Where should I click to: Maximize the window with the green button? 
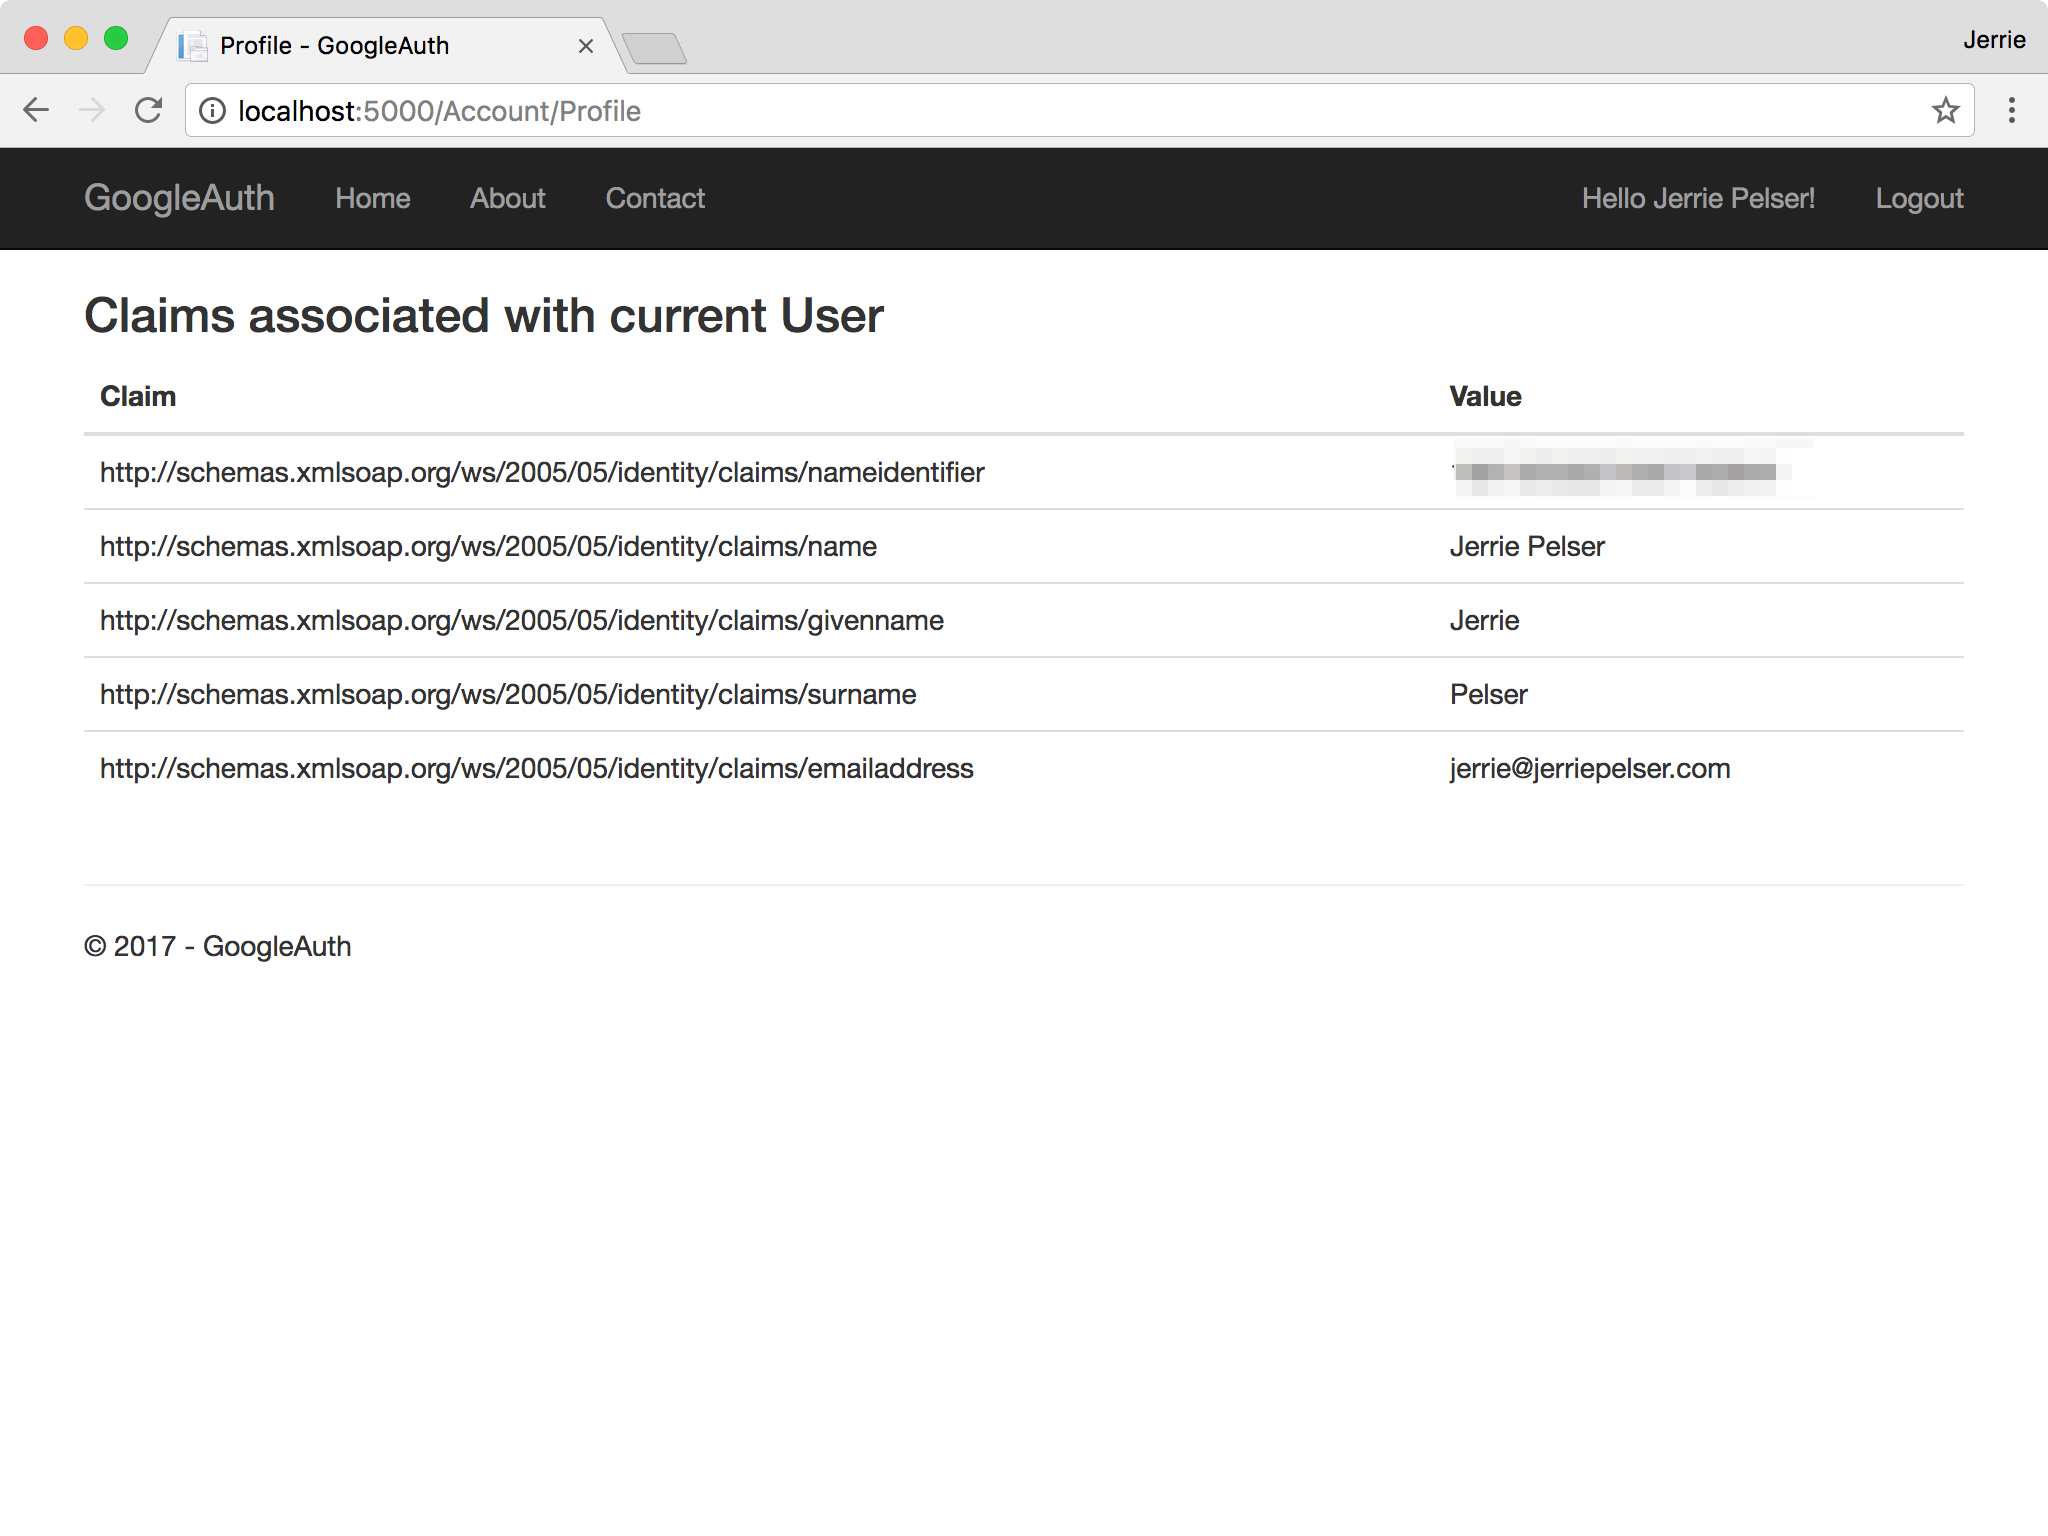(116, 39)
